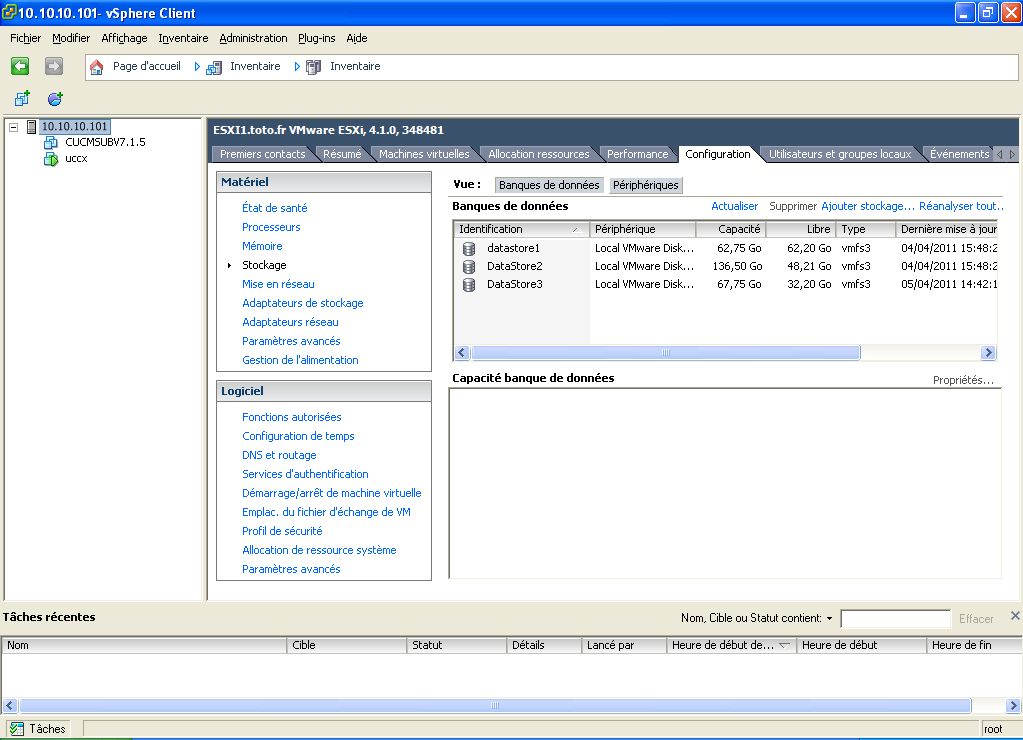
Task: Open datastore Propriétés... link
Action: click(963, 380)
